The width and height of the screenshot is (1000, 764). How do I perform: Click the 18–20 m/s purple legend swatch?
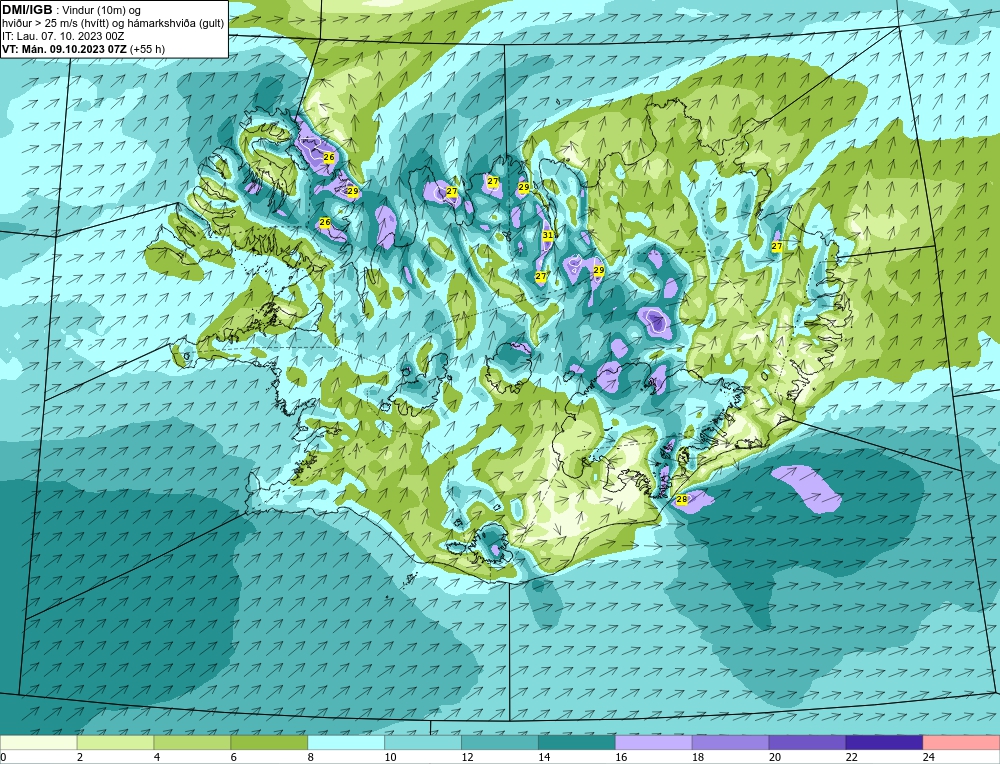click(x=730, y=742)
